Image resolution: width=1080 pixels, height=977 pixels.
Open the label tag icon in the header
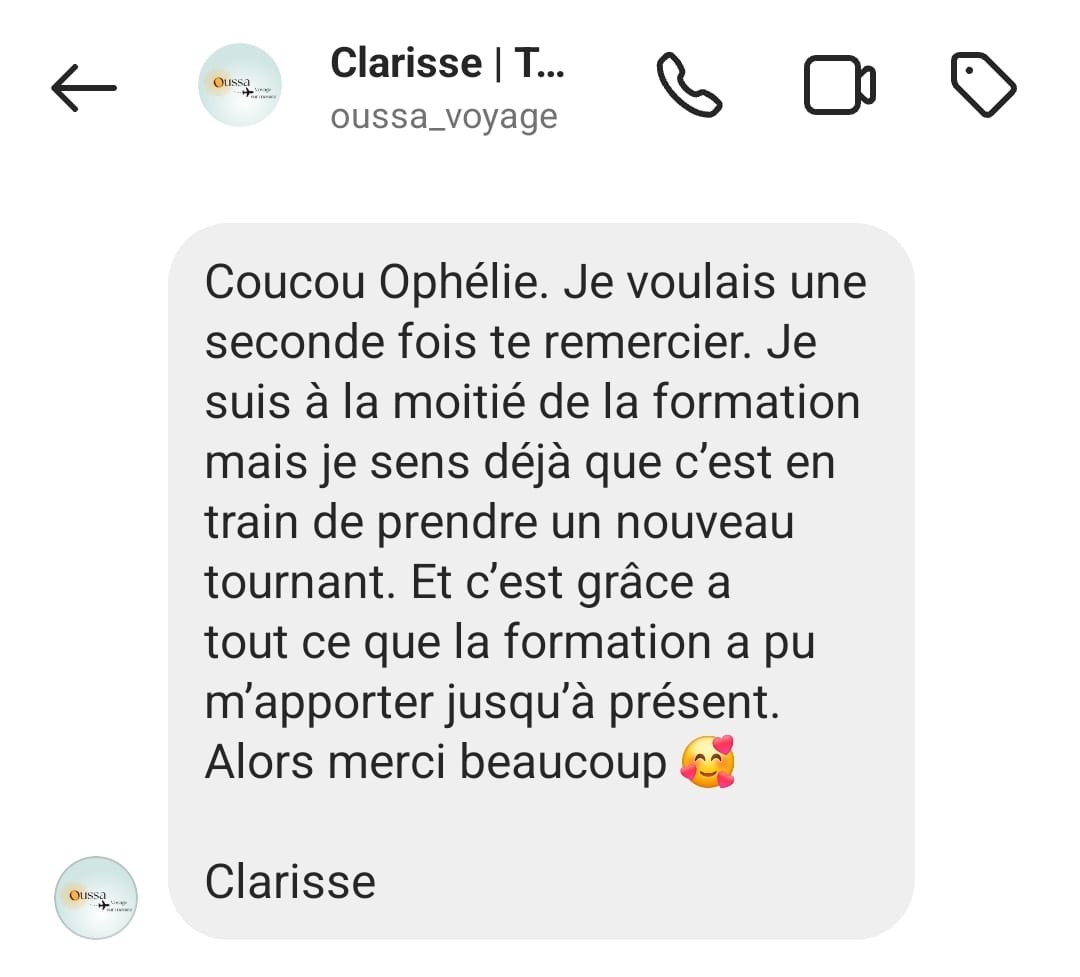click(984, 85)
